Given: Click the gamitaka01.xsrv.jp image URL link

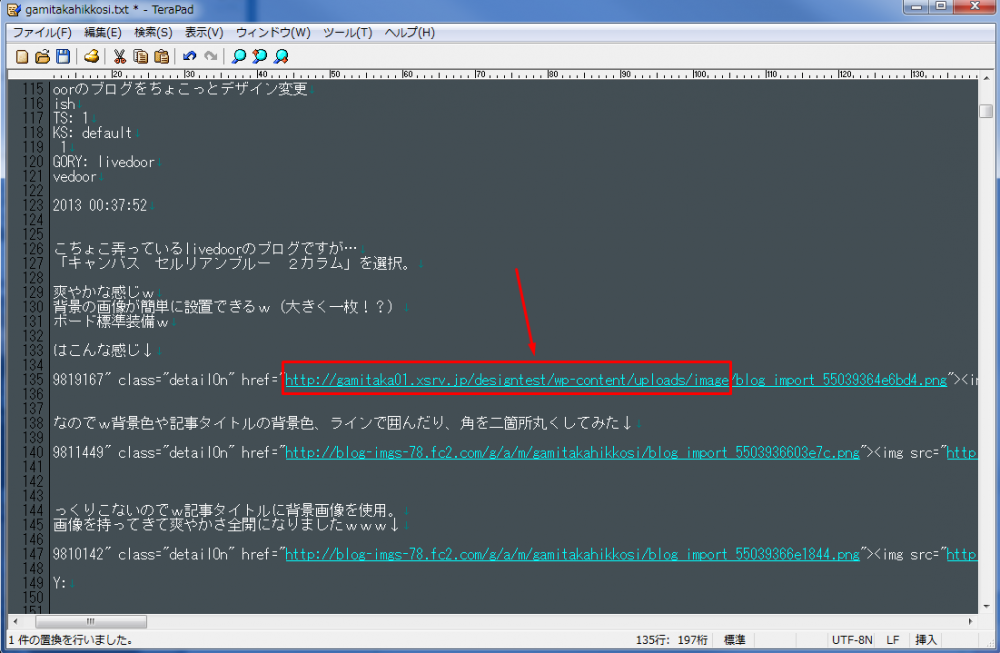Looking at the screenshot, I should pyautogui.click(x=615, y=380).
